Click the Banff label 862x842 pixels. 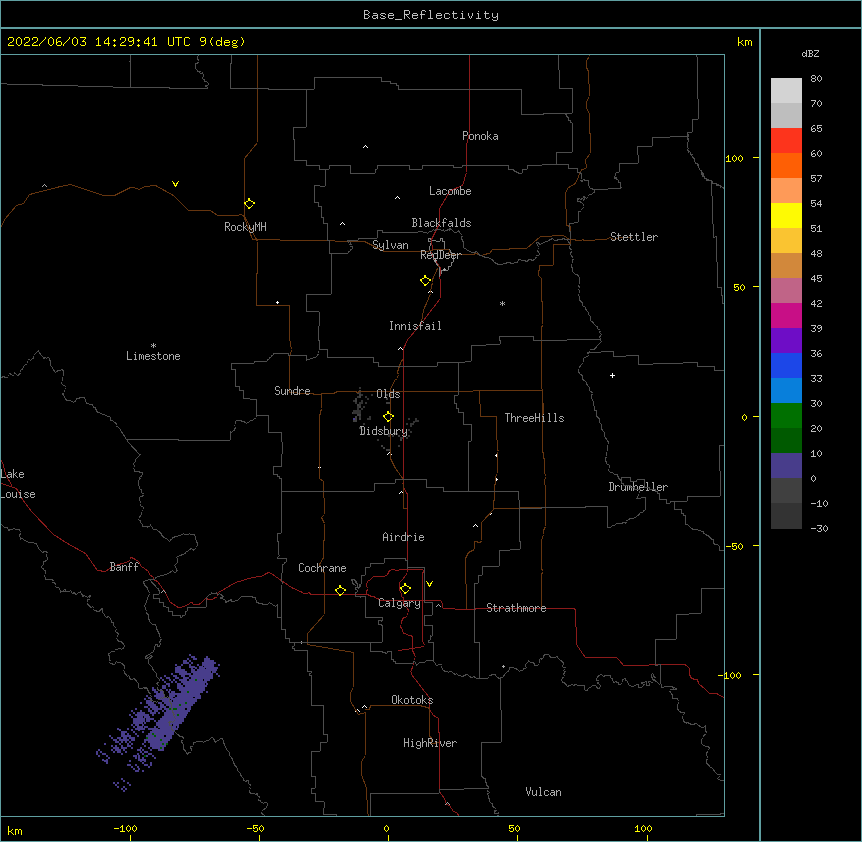(124, 567)
